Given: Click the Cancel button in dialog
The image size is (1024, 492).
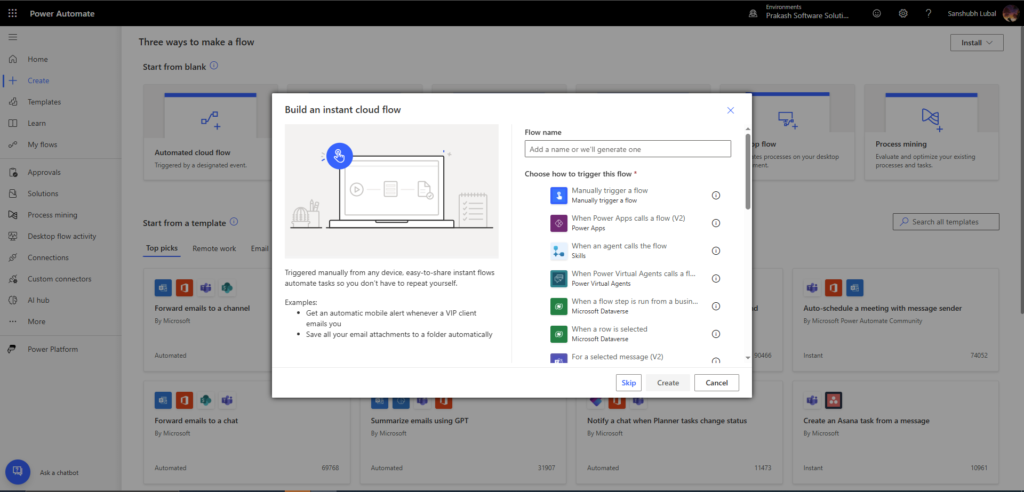Looking at the screenshot, I should [x=716, y=383].
